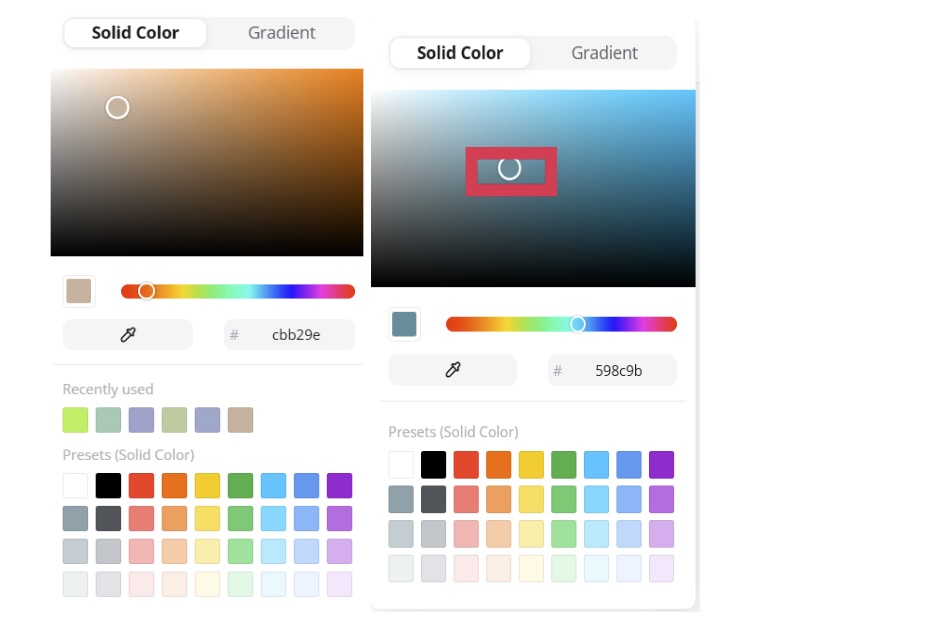Select Solid Color tab in left panel
The height and width of the screenshot is (618, 926).
click(135, 33)
